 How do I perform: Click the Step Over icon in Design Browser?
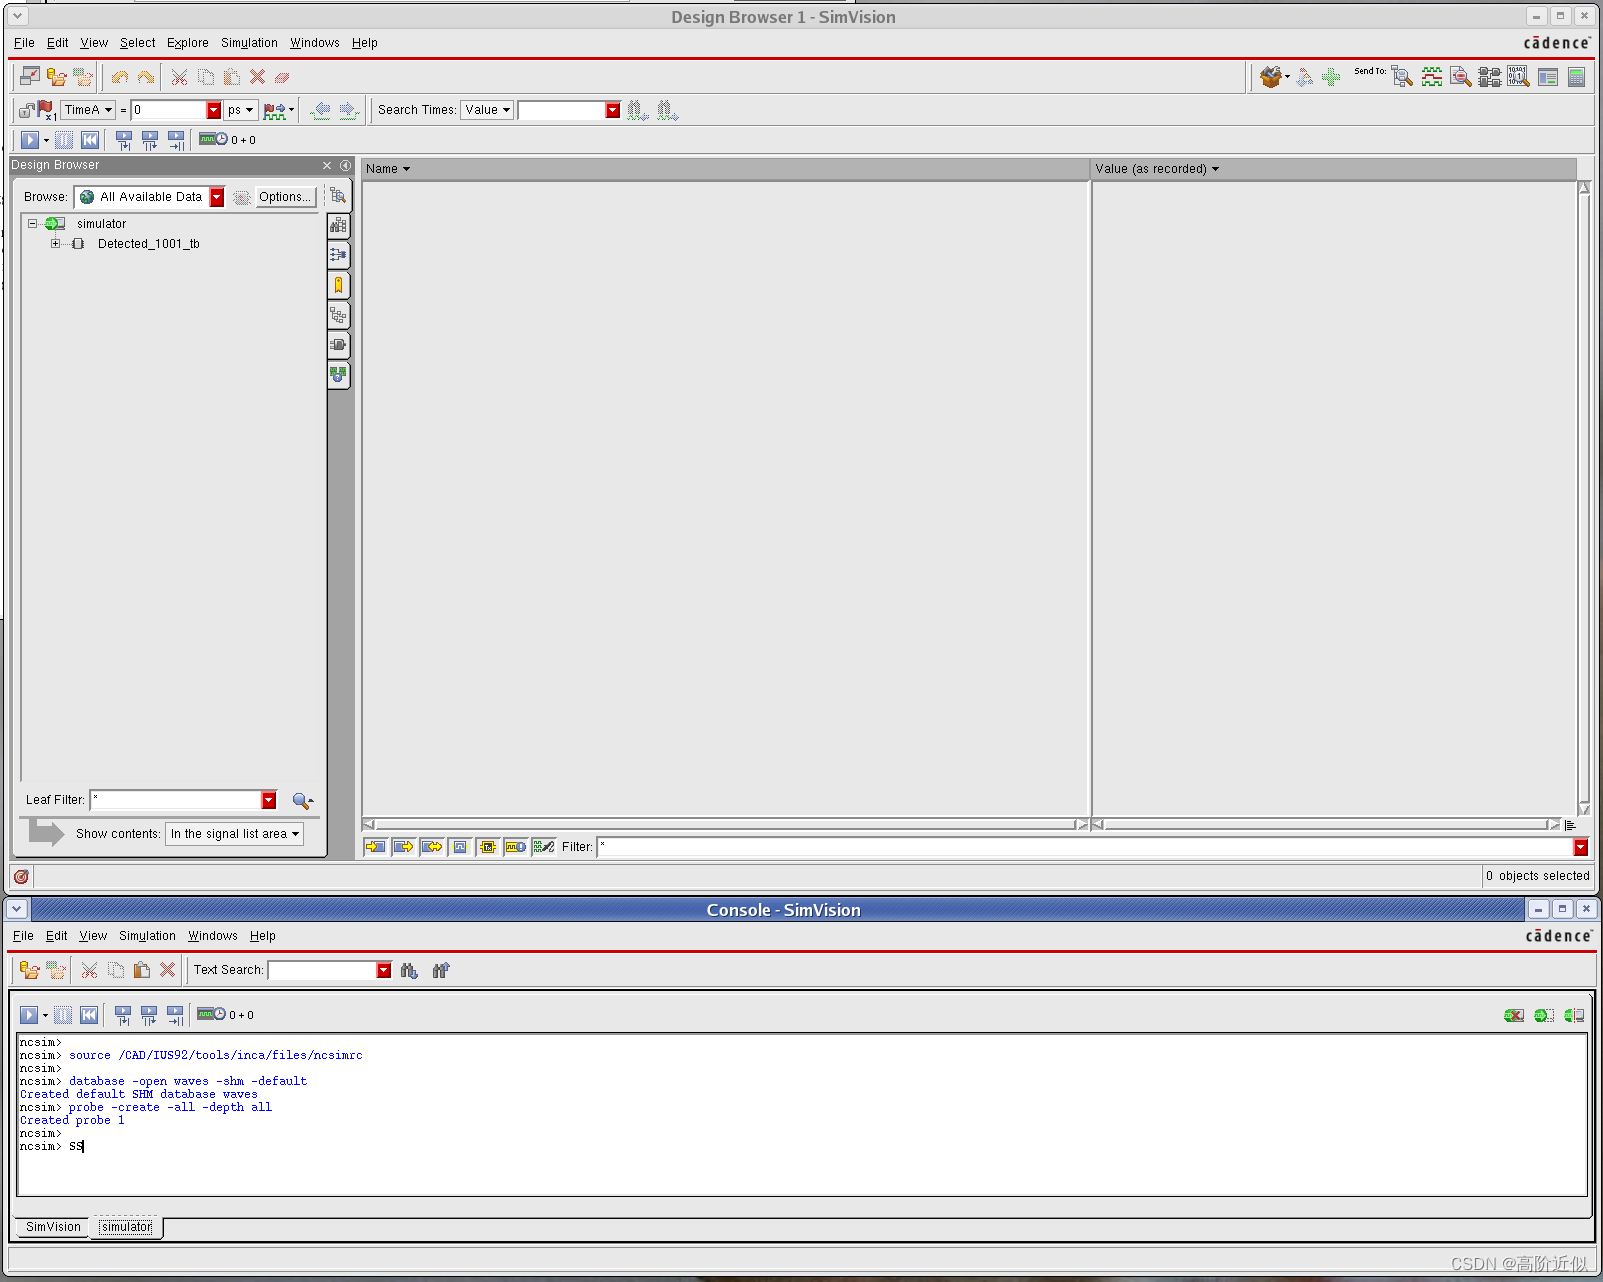[x=150, y=140]
